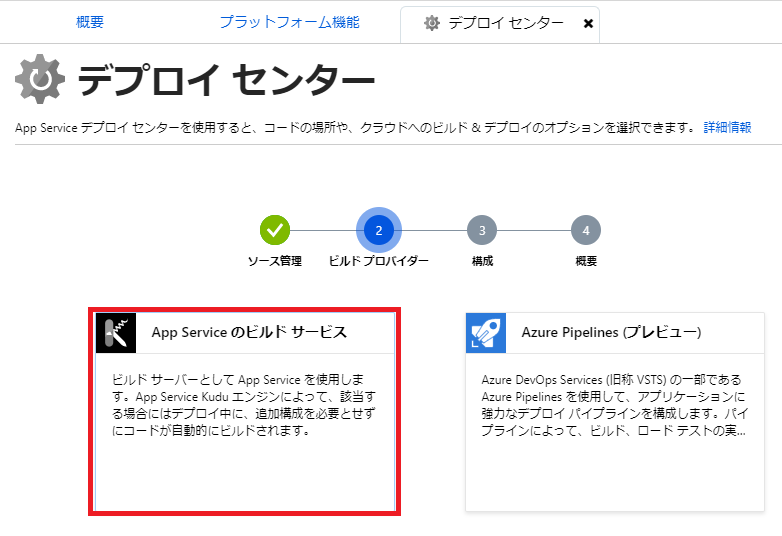Click the デプロイ センター page heading

pos(226,80)
